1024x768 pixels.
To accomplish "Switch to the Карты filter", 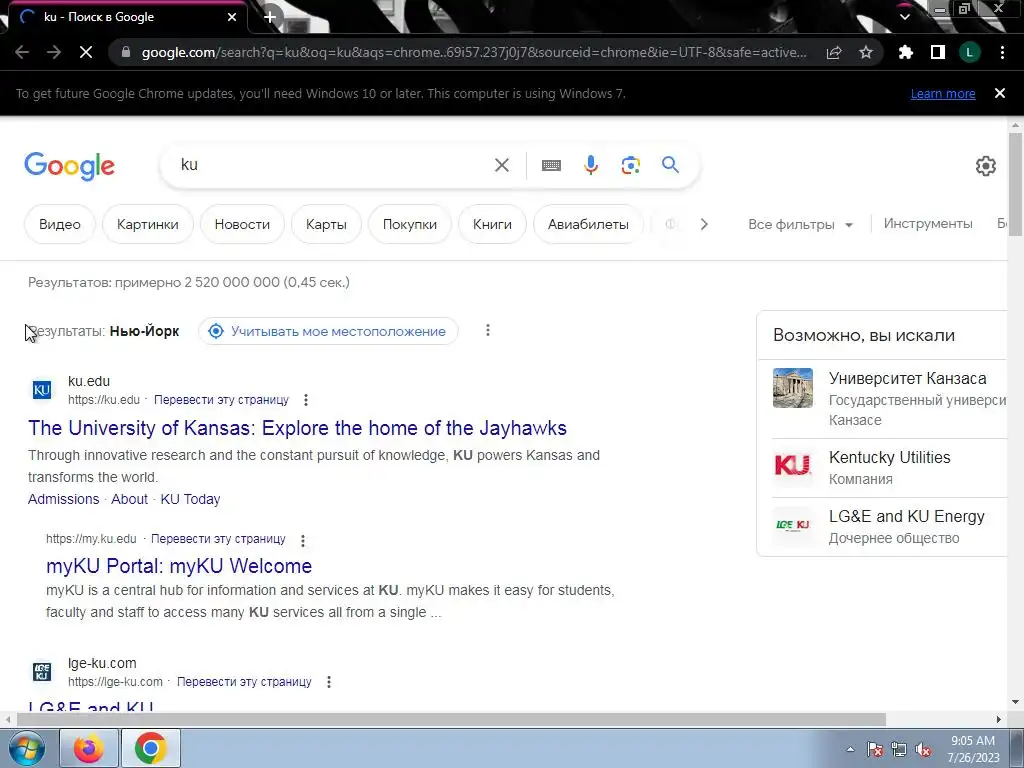I will click(326, 224).
